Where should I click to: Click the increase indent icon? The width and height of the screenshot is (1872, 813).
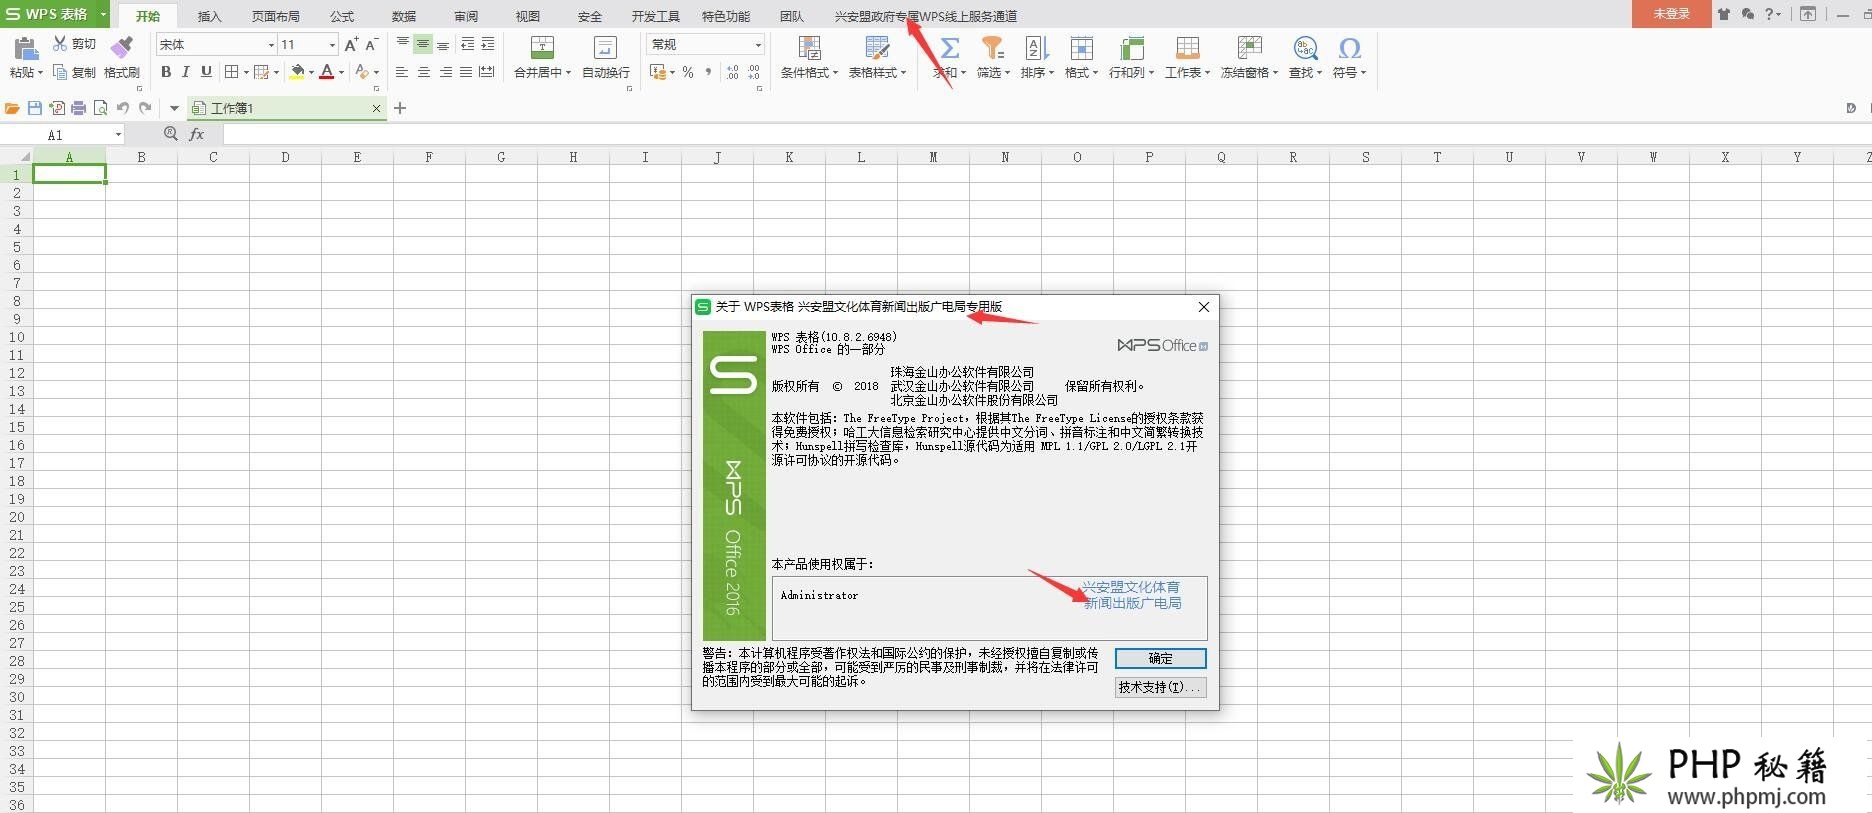click(488, 44)
